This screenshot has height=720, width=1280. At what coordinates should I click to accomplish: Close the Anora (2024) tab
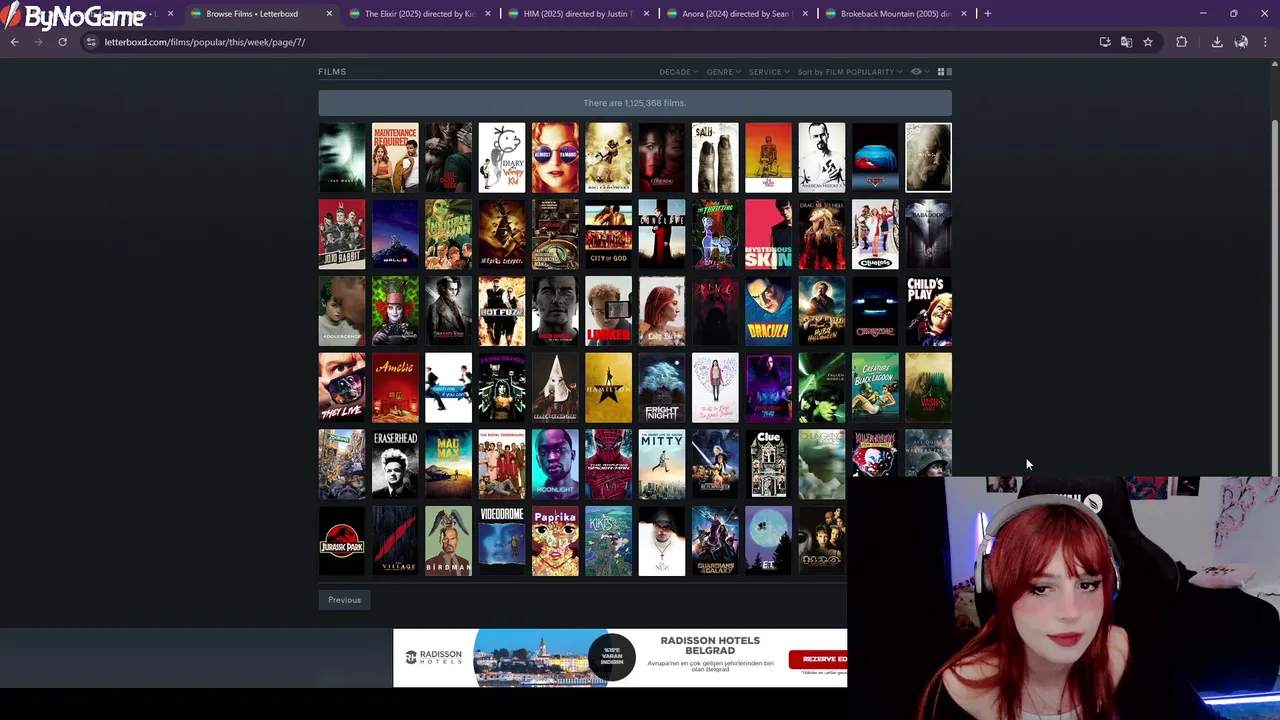(805, 14)
